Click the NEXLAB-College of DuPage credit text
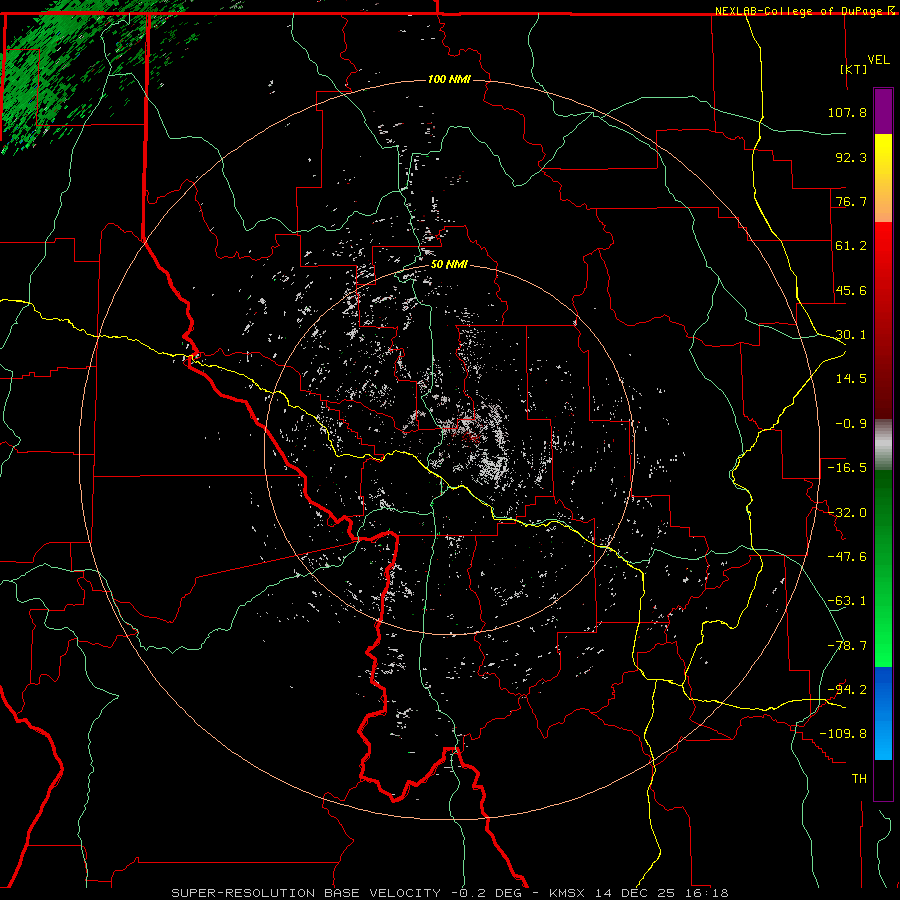900x900 pixels. pos(799,11)
